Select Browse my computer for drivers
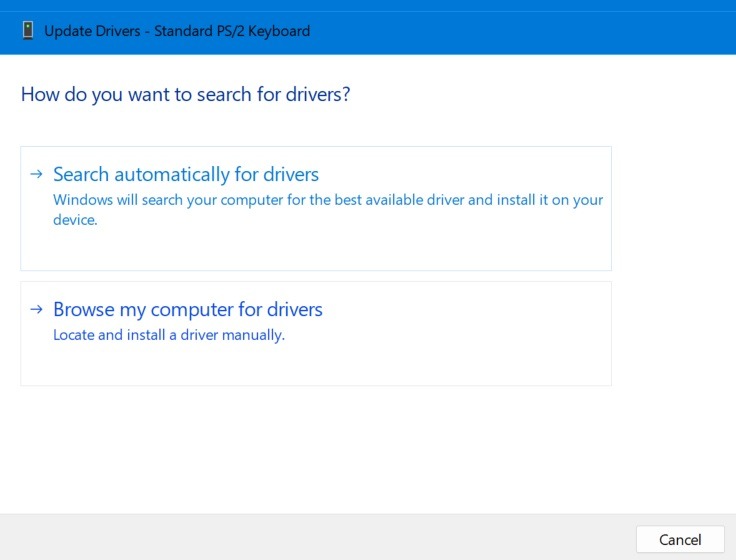 [x=315, y=334]
